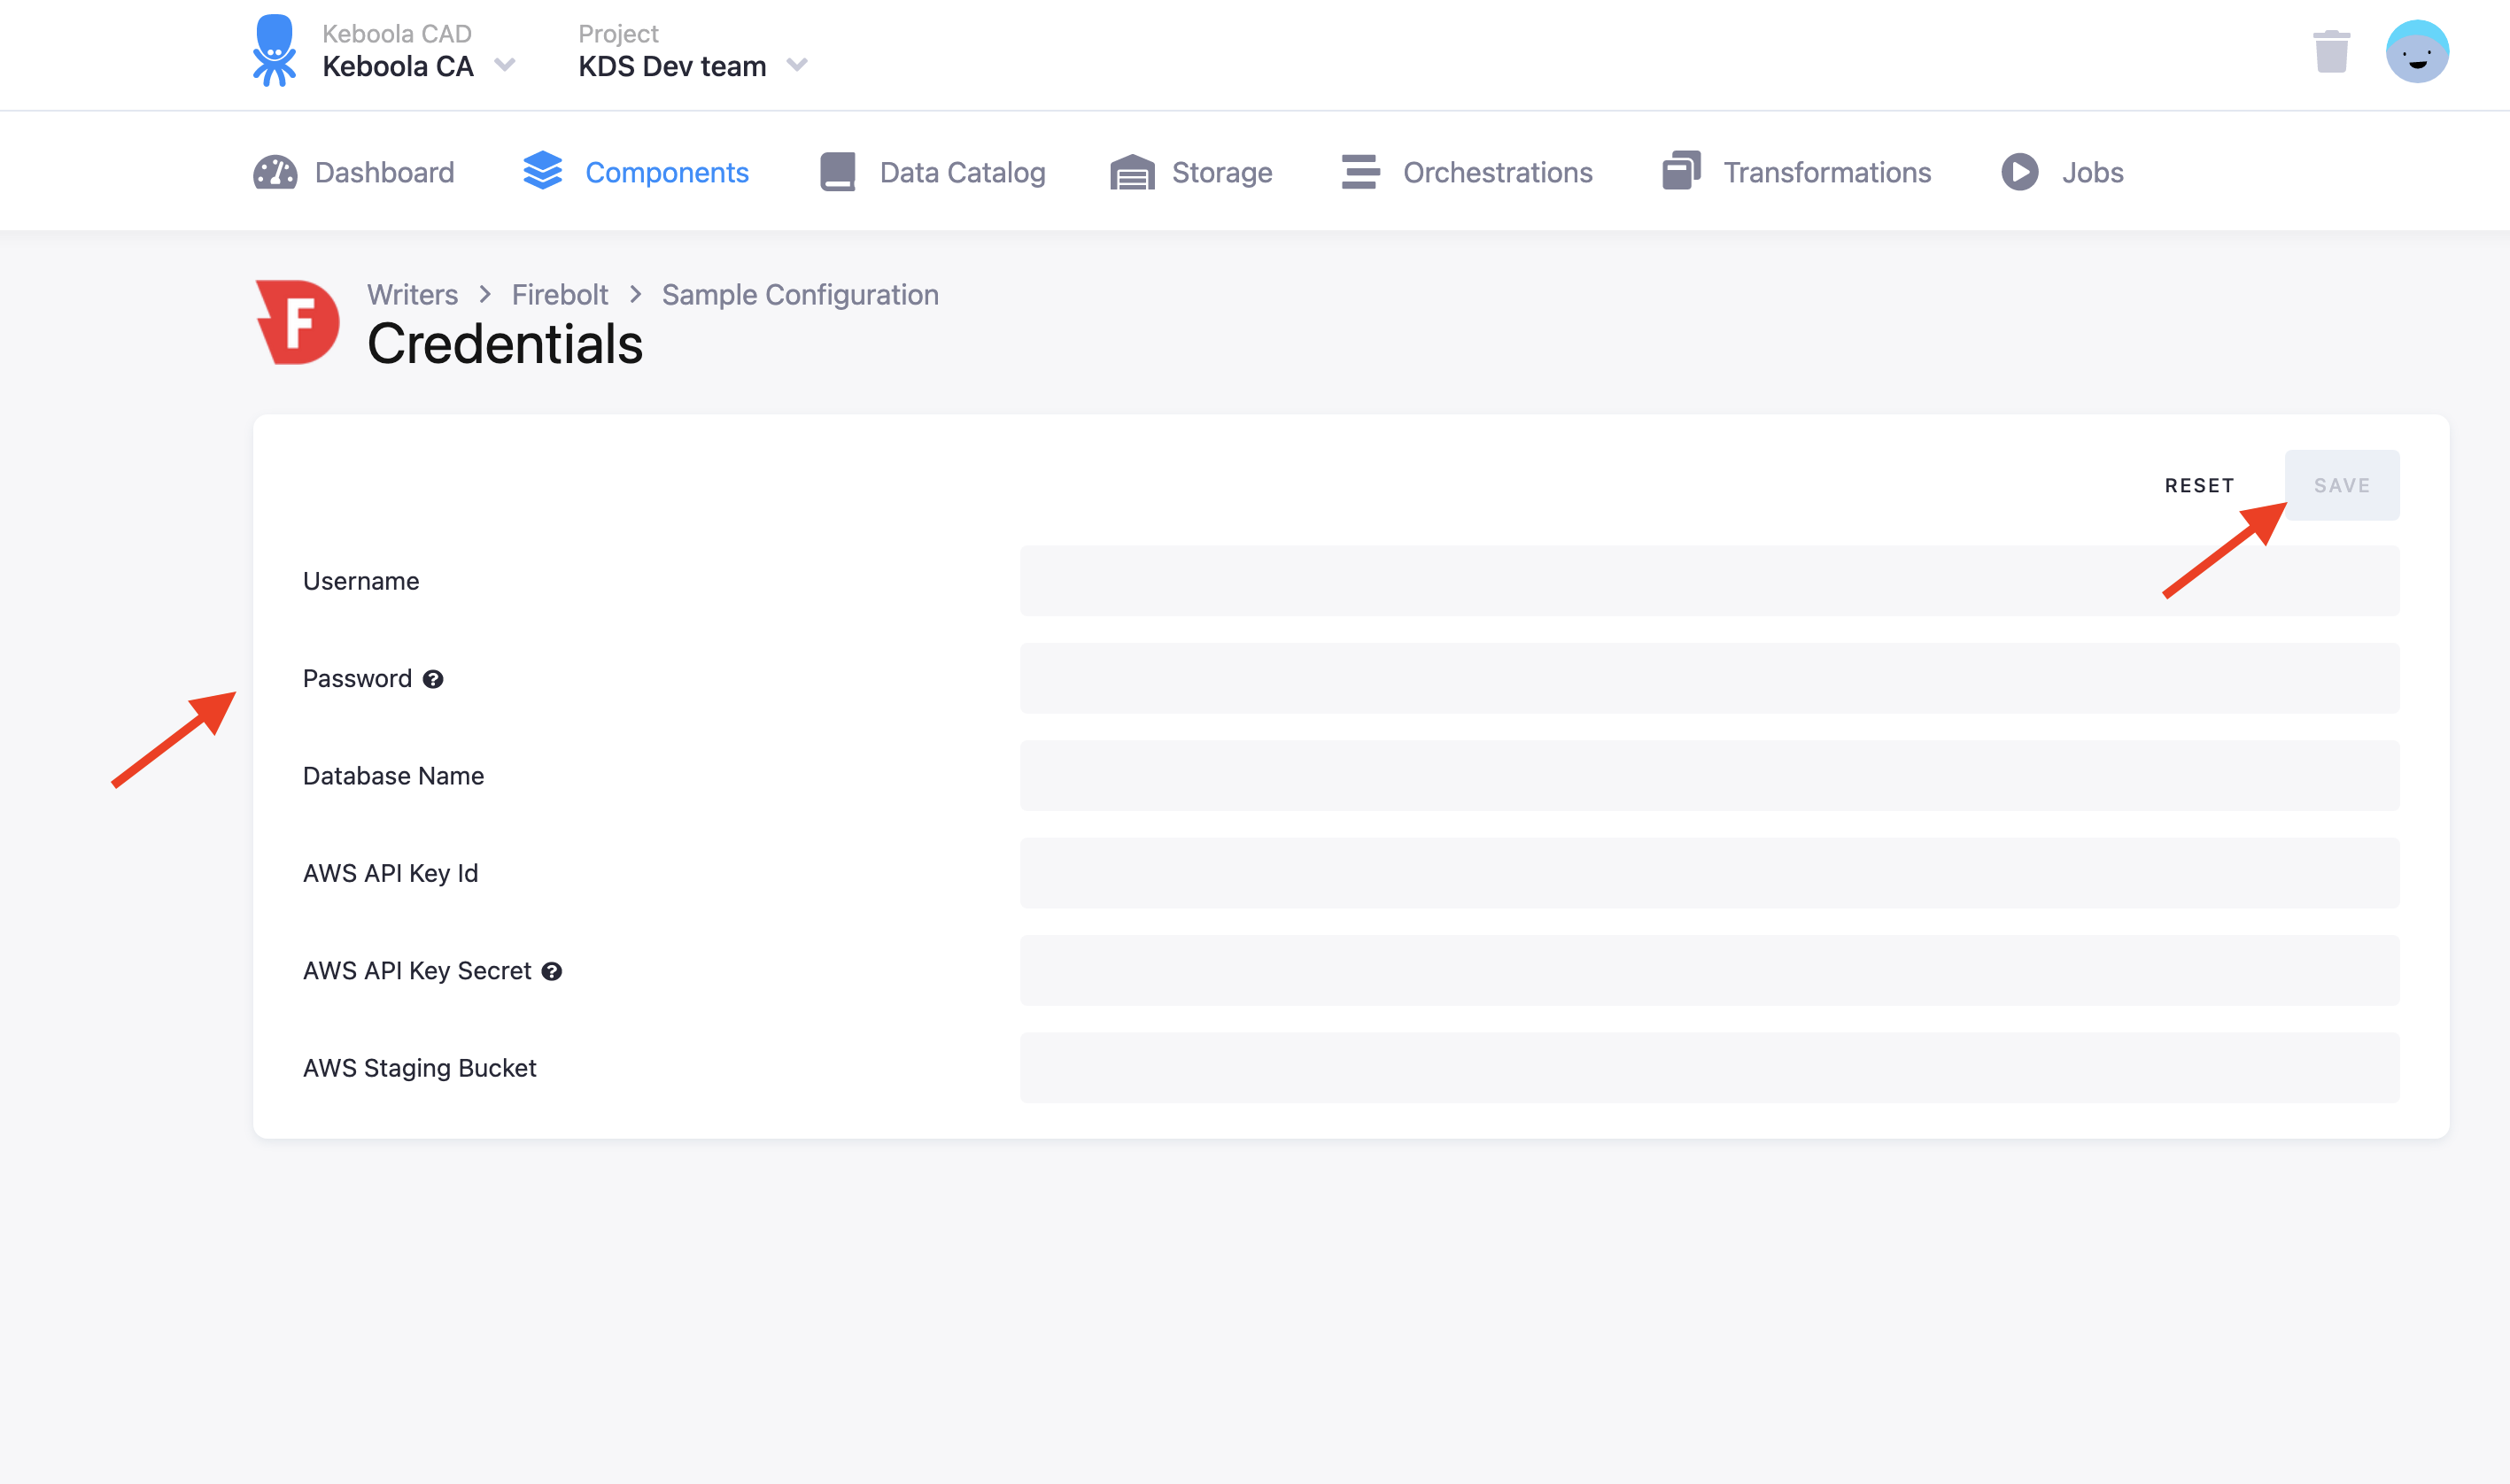Click the Components layers icon
The height and width of the screenshot is (1484, 2510).
point(543,171)
